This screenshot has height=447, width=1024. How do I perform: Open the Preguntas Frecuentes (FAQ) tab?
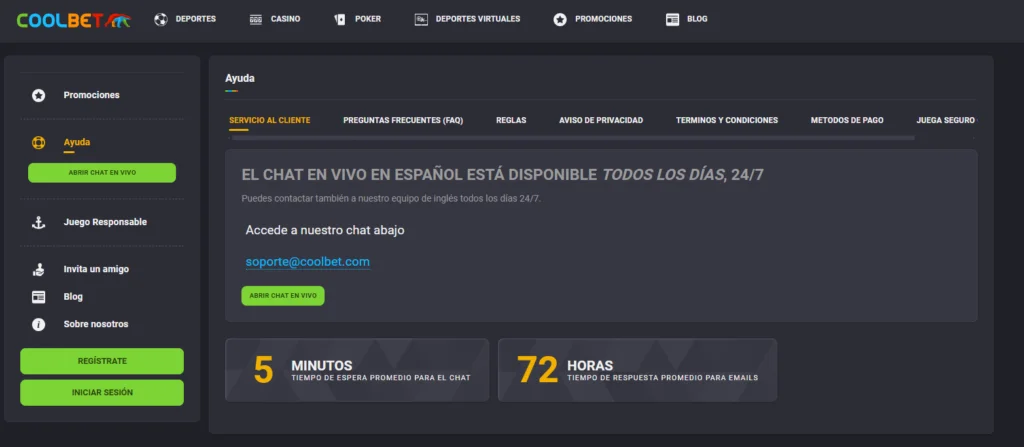tap(403, 120)
